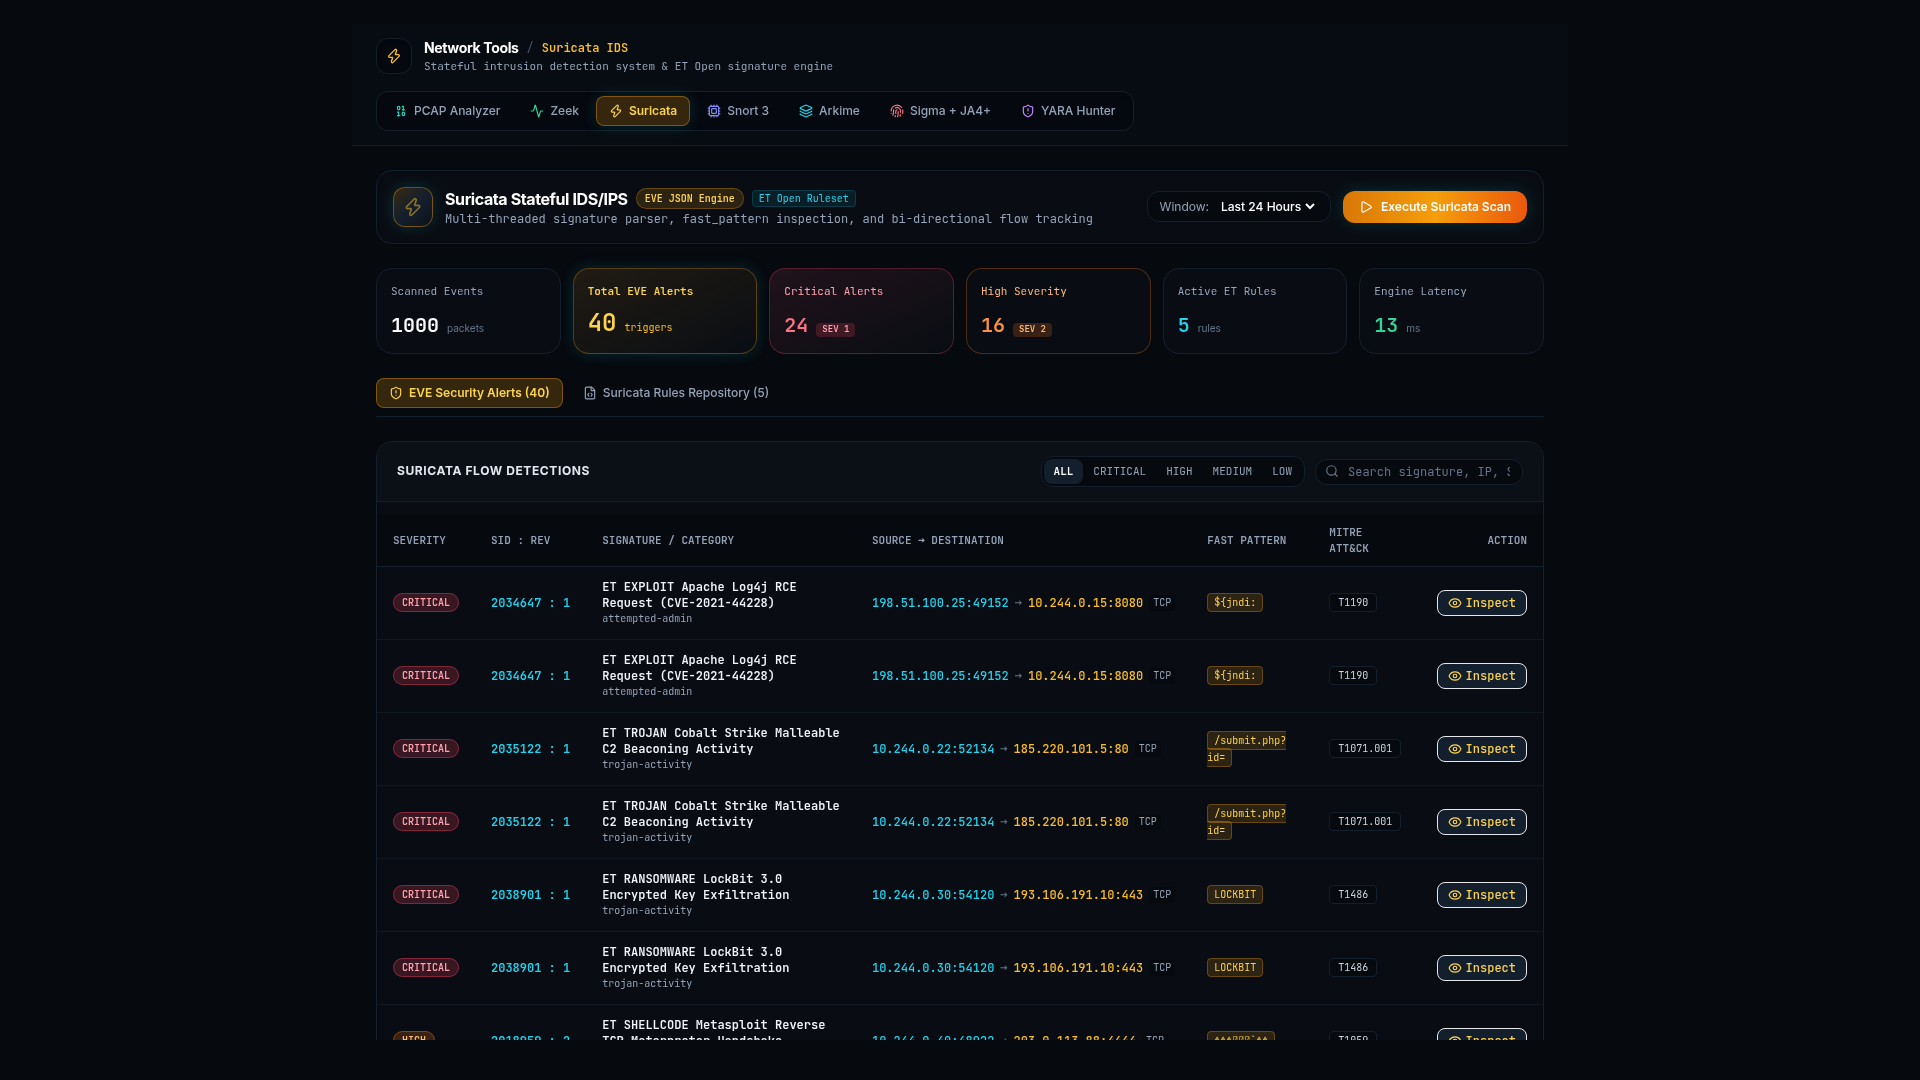Viewport: 1920px width, 1080px height.
Task: Click the play icon in Execute Suricata Scan
Action: pyautogui.click(x=1366, y=207)
